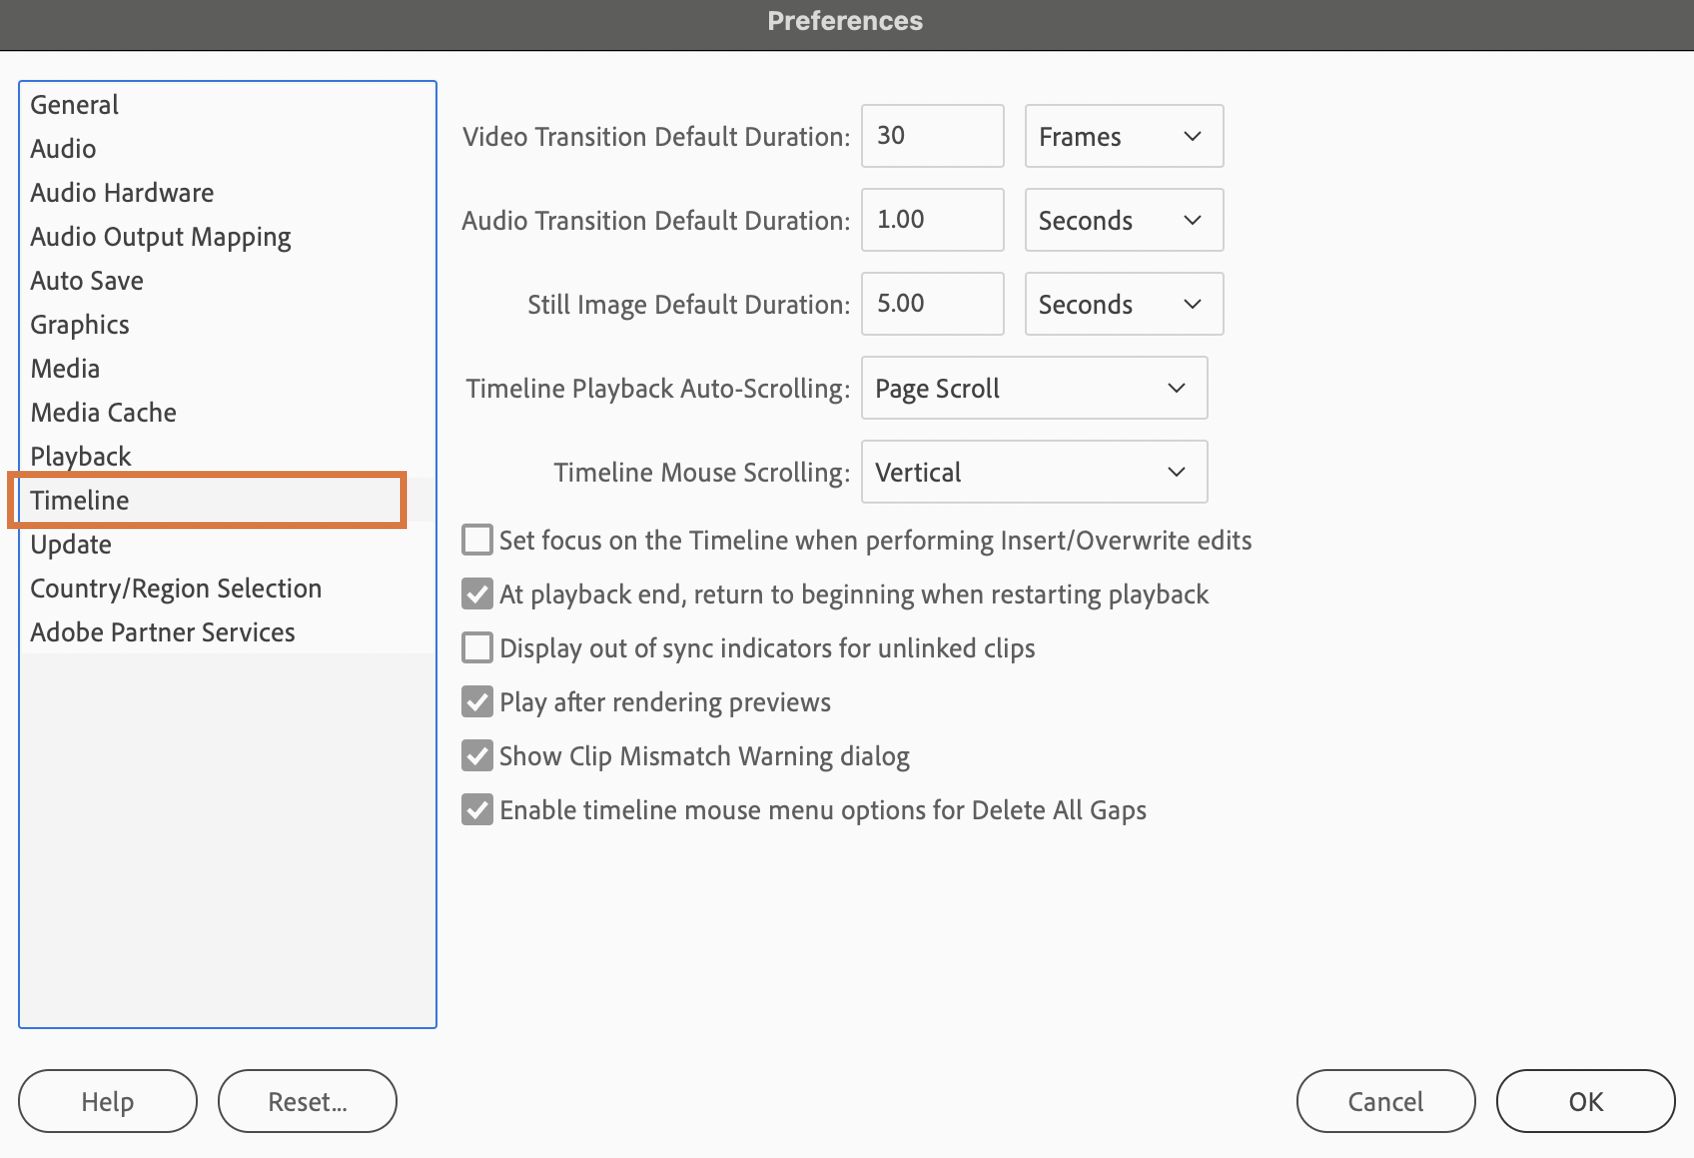Select the General preferences category
This screenshot has width=1694, height=1158.
[75, 105]
